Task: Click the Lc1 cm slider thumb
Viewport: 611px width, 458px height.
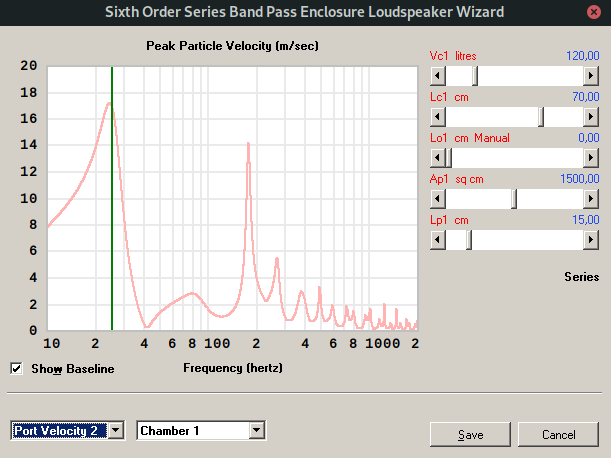Action: click(541, 117)
